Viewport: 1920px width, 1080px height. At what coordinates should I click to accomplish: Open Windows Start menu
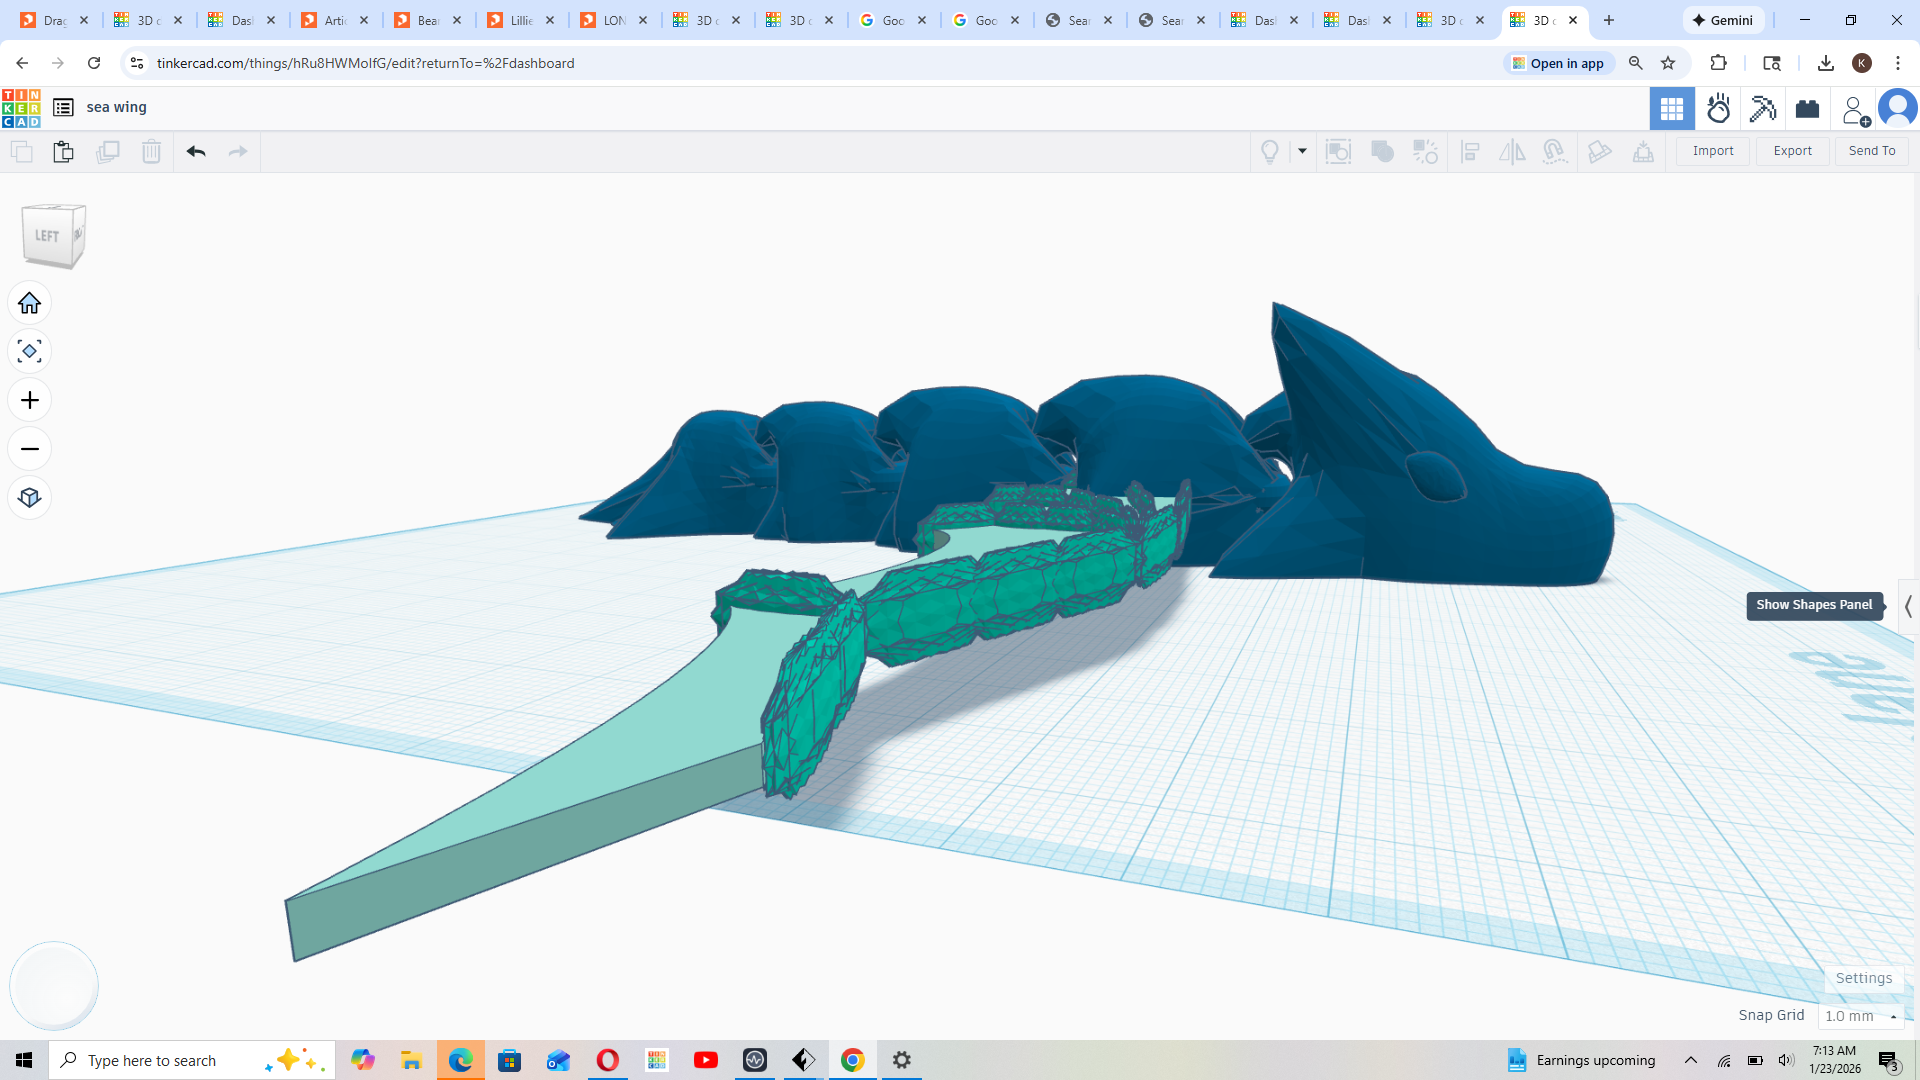point(24,1060)
